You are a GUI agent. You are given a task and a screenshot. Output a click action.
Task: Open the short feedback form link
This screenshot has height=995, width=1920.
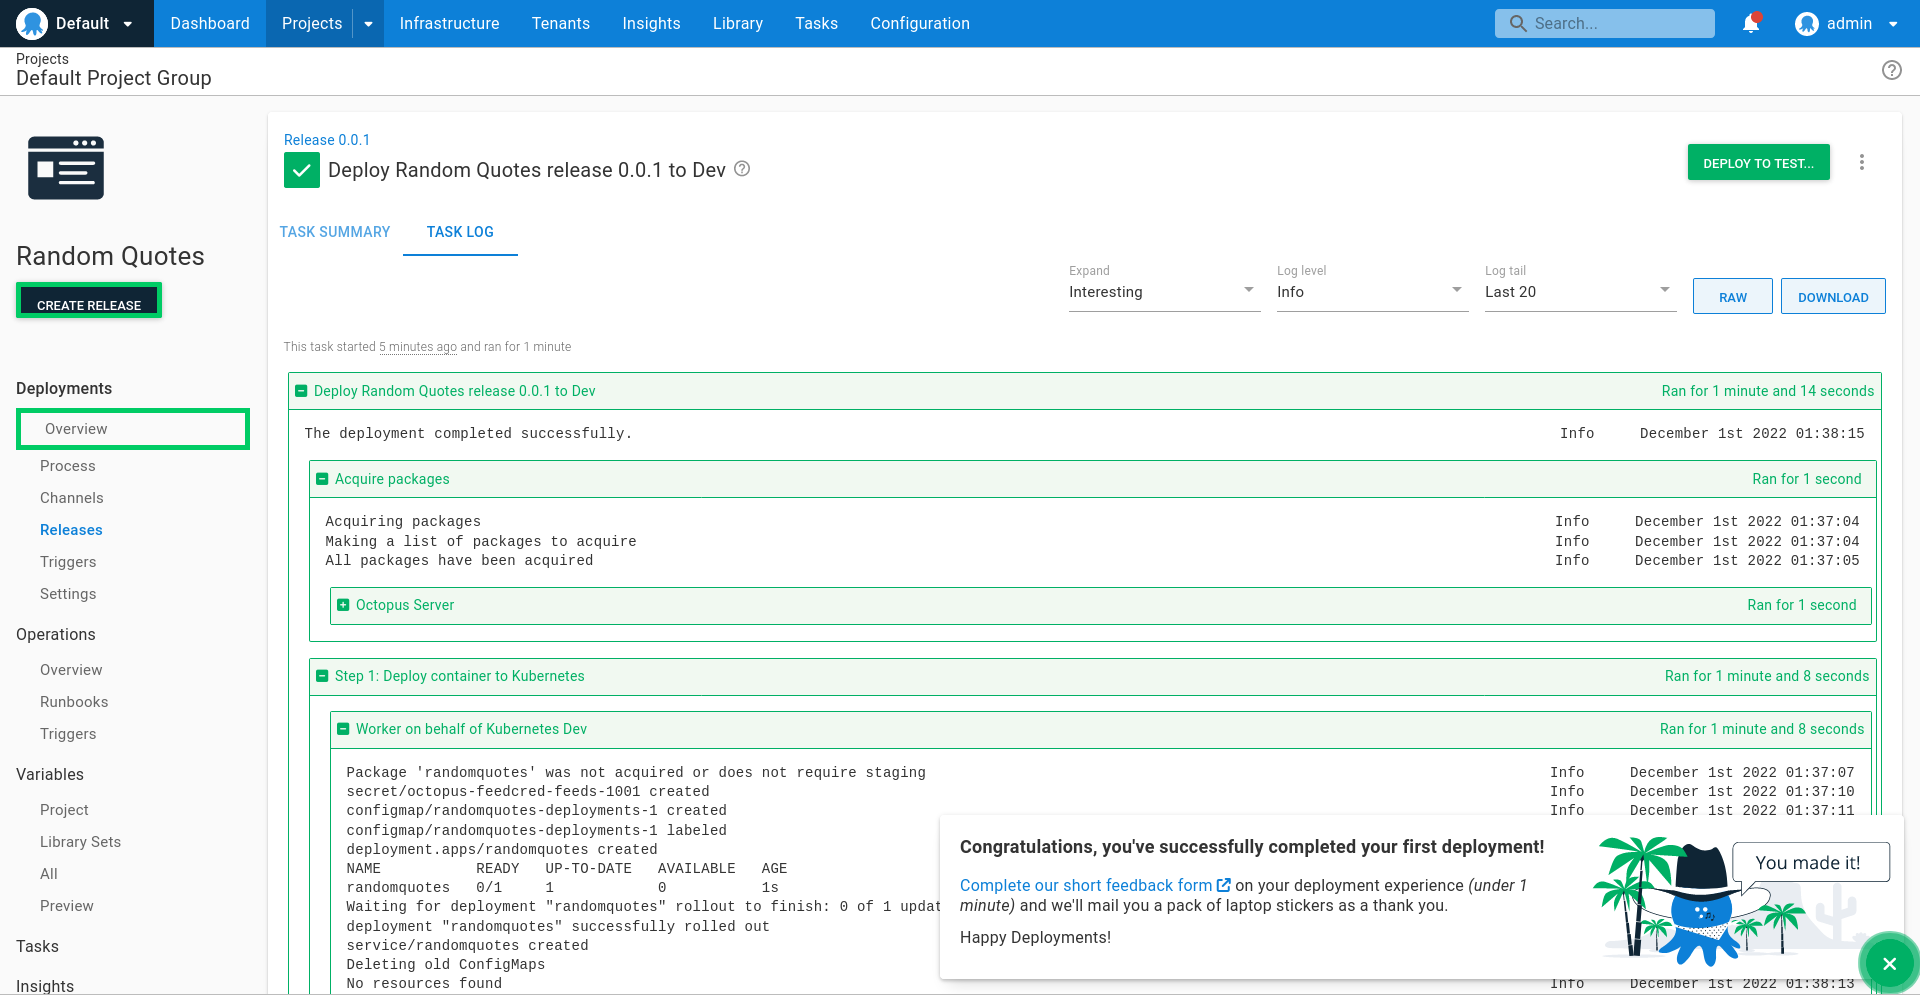pos(1094,886)
